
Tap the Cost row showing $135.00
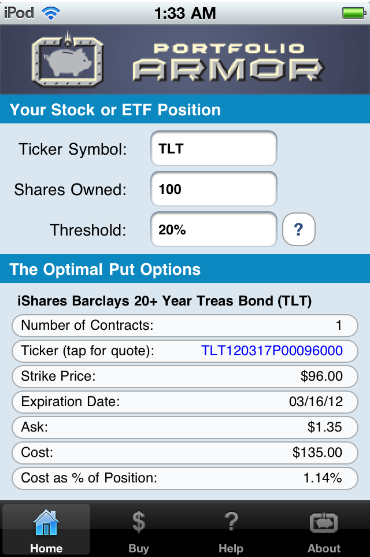(185, 453)
